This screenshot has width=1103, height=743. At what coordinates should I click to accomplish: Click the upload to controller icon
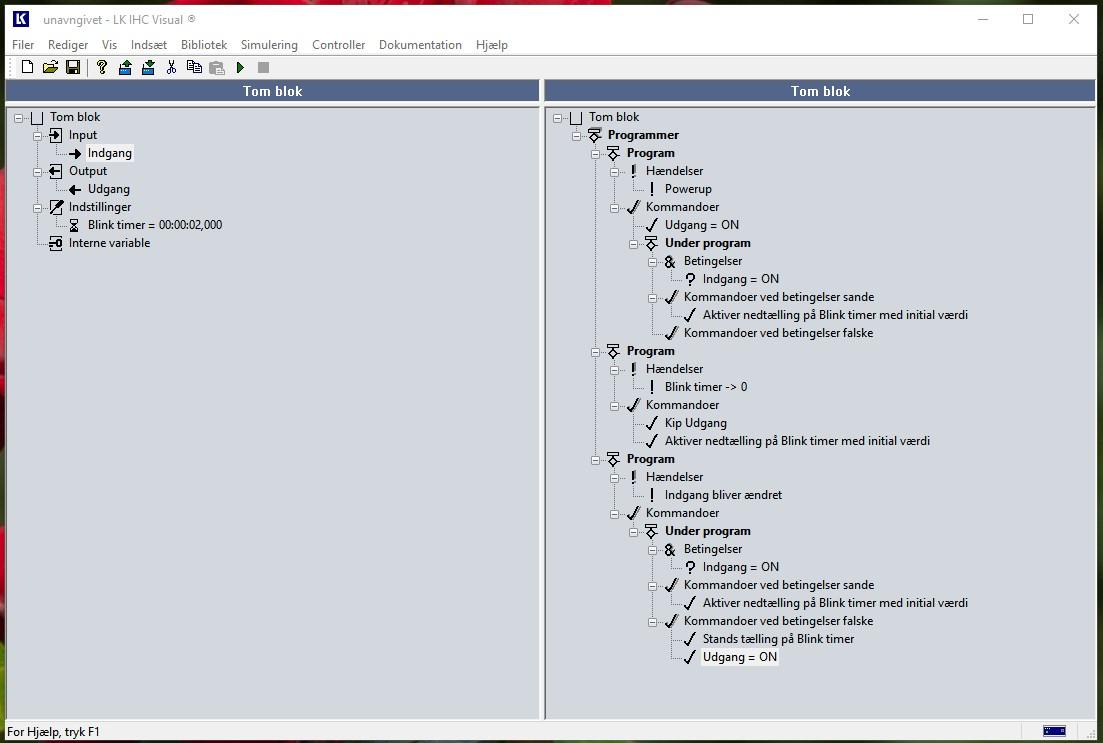click(x=125, y=67)
